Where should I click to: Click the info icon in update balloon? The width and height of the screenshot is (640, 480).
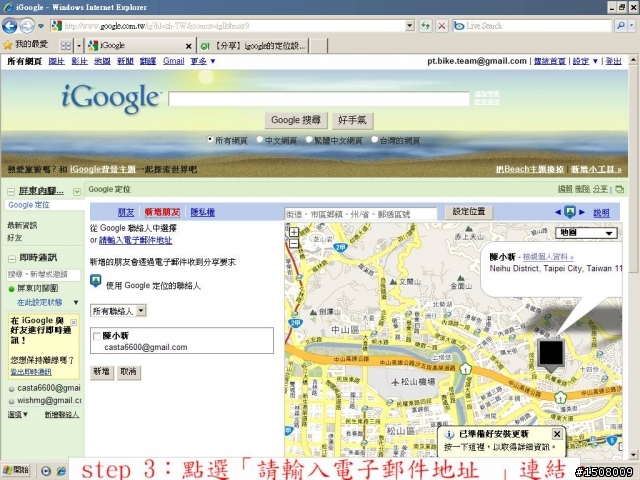[x=449, y=434]
